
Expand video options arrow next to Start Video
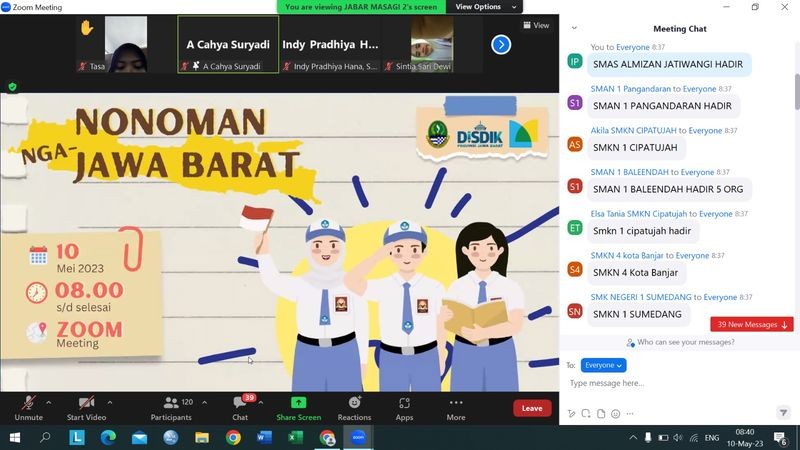(109, 402)
